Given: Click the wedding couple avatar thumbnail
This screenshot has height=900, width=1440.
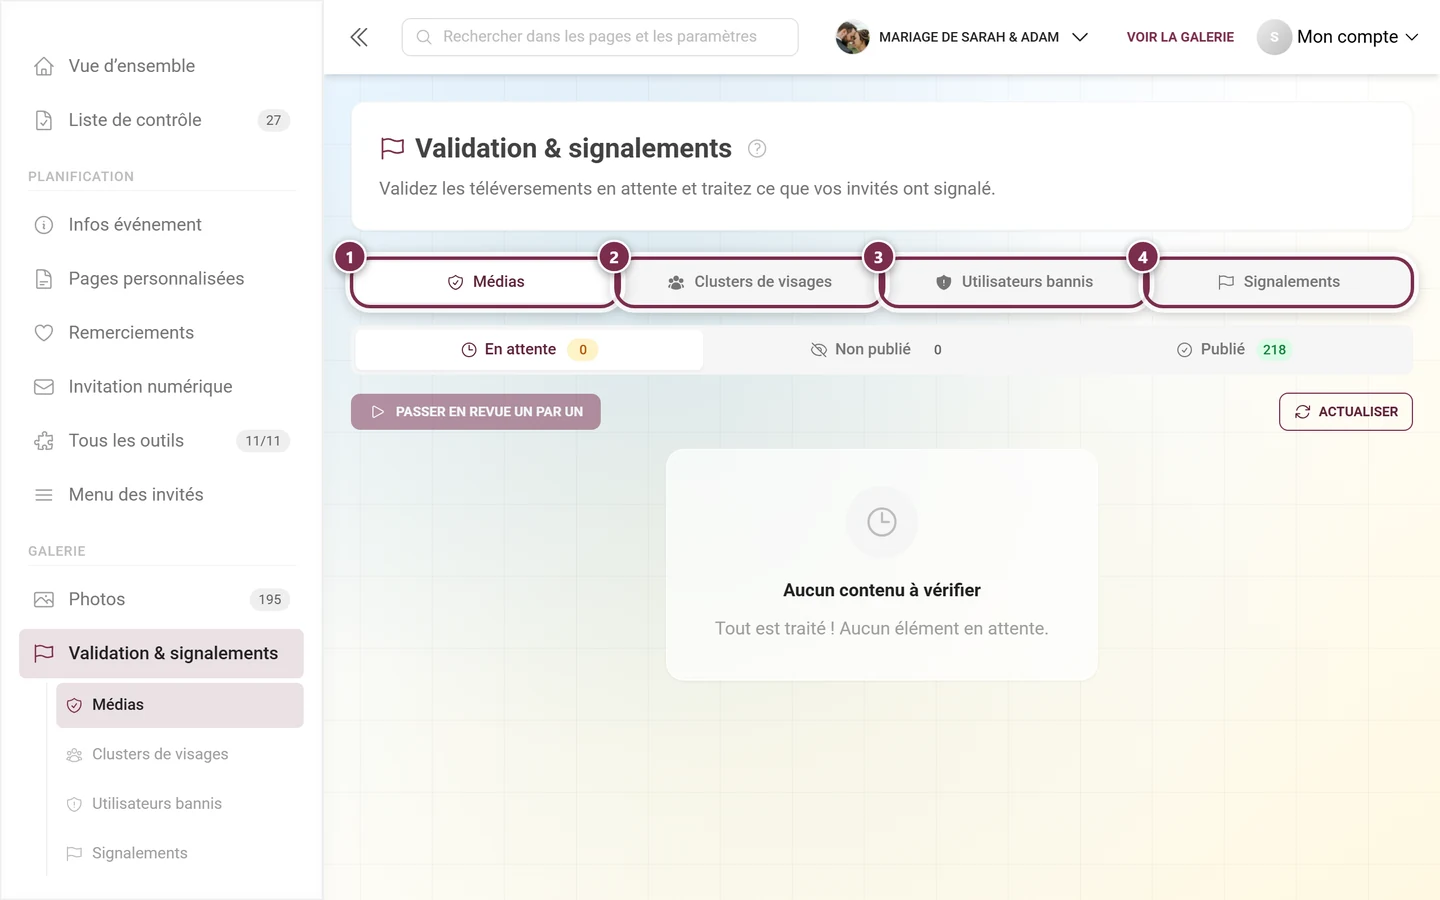Looking at the screenshot, I should tap(853, 37).
